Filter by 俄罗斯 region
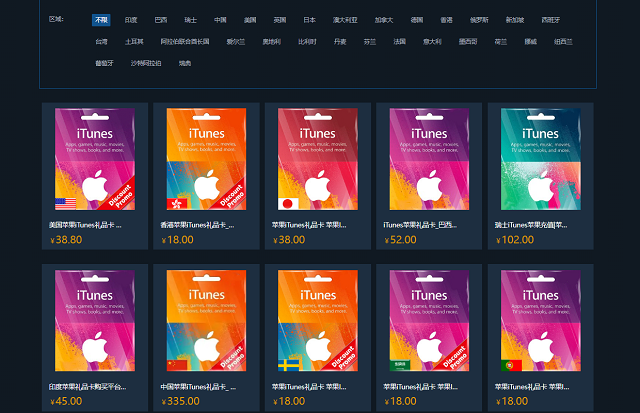The width and height of the screenshot is (640, 413). click(x=479, y=20)
